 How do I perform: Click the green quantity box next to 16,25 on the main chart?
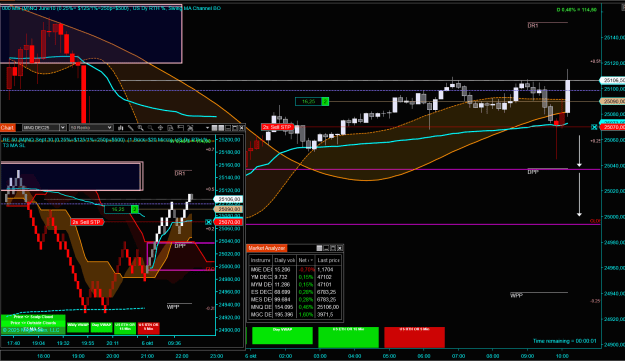tap(325, 102)
